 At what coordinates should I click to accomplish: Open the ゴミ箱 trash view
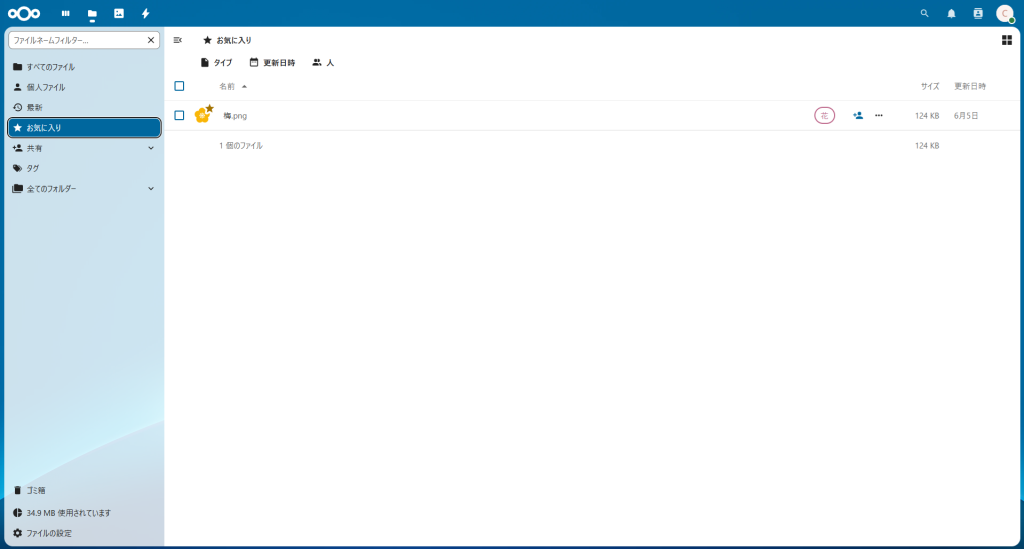pyautogui.click(x=35, y=490)
